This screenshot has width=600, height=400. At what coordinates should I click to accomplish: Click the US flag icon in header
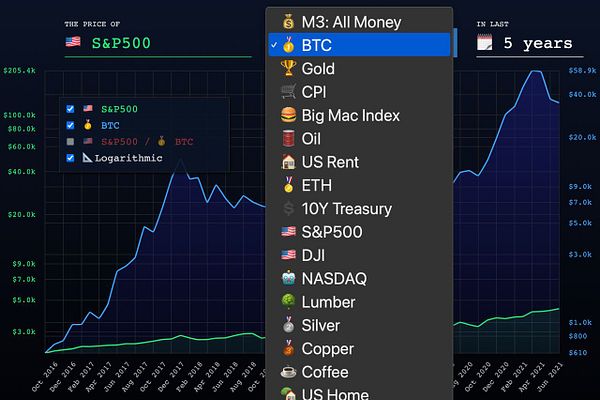[73, 42]
